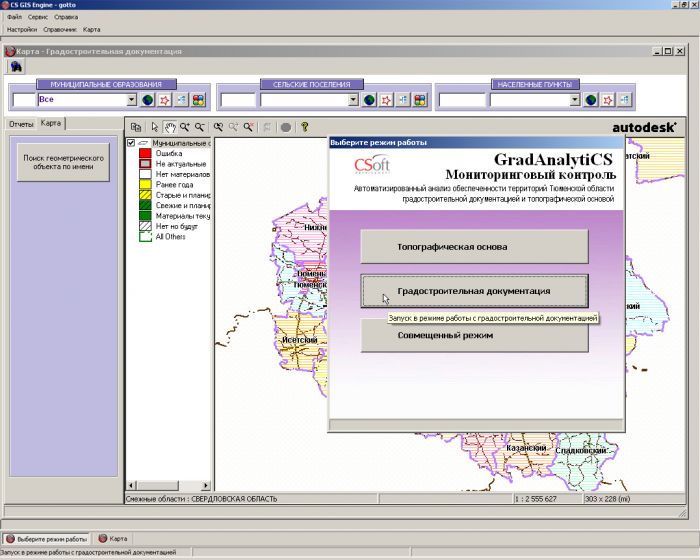Click the blue tree icon in Сельские поселения panel
Viewport: 700px width, 560px height.
[x=403, y=100]
